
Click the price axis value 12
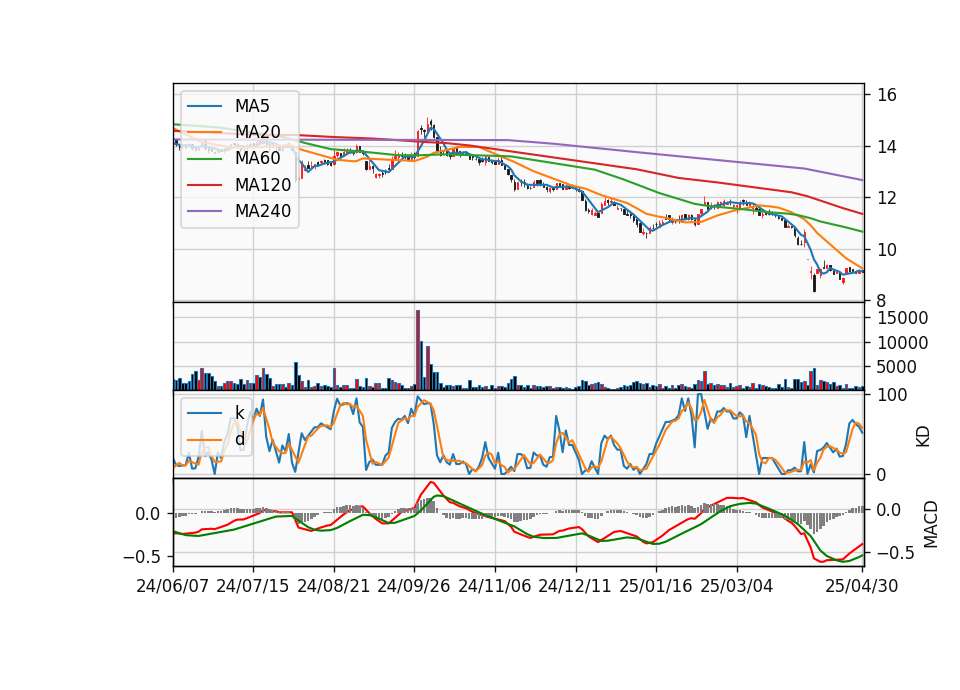(x=887, y=198)
